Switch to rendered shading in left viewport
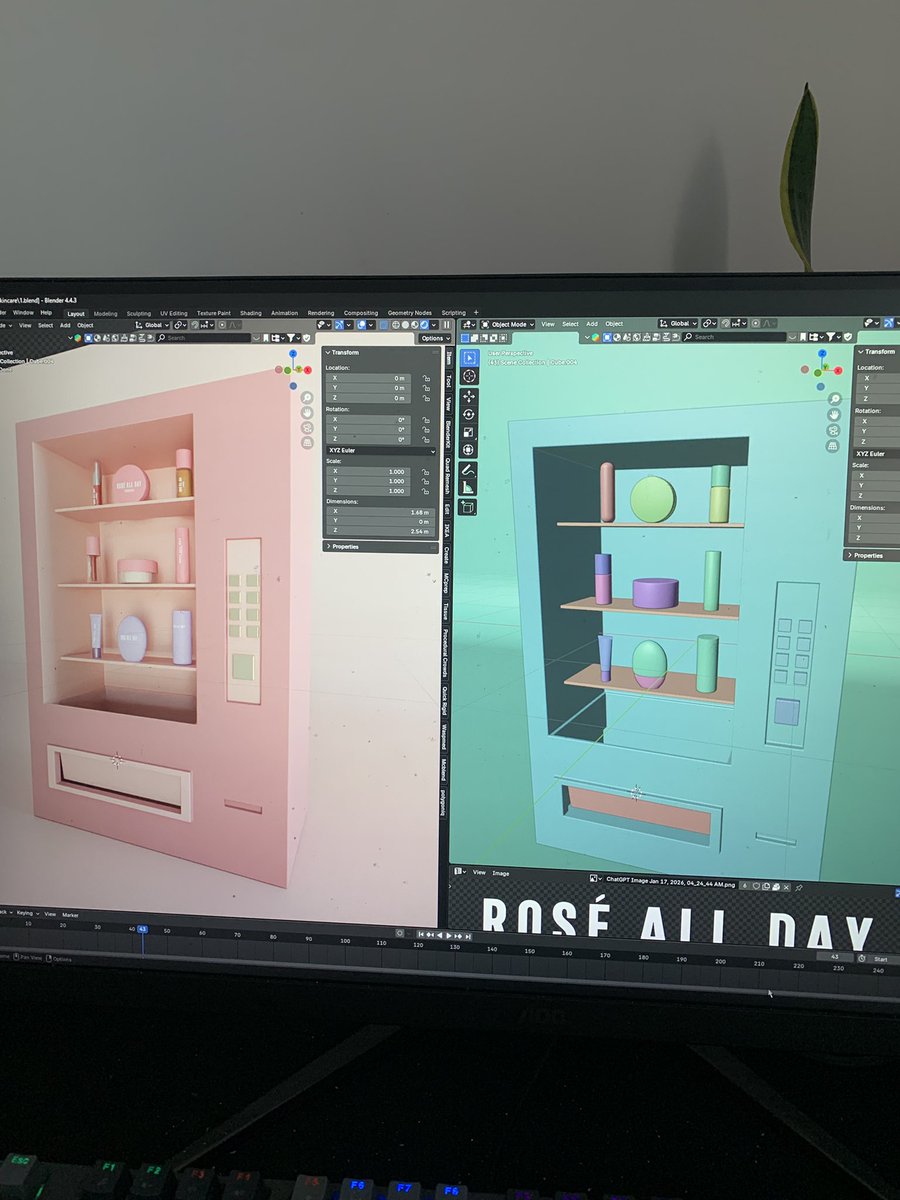 tap(424, 325)
